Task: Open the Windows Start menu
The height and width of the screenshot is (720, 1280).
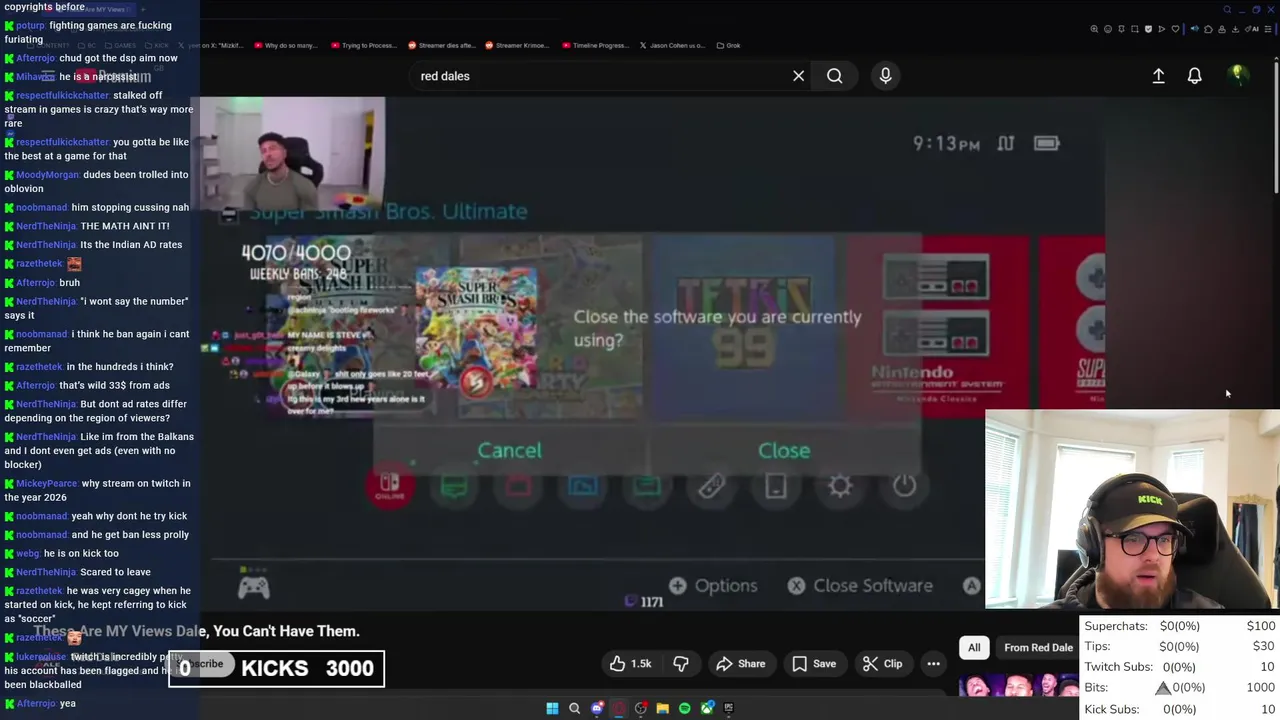Action: pyautogui.click(x=552, y=708)
